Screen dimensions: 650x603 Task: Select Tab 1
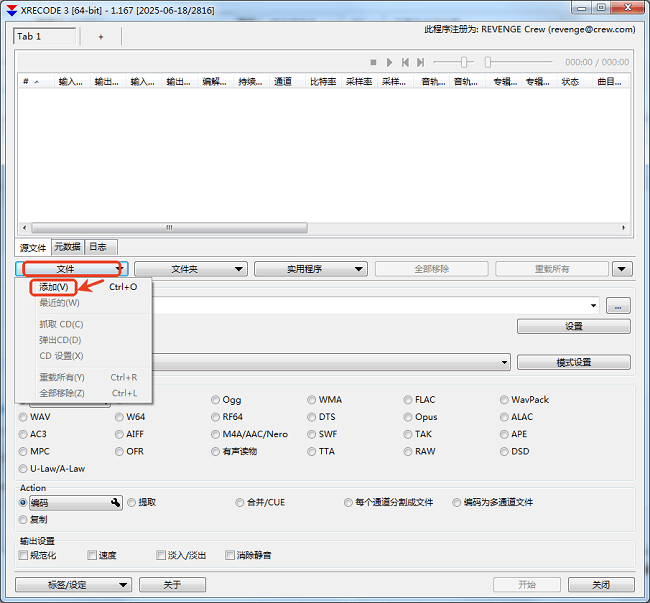click(x=45, y=36)
